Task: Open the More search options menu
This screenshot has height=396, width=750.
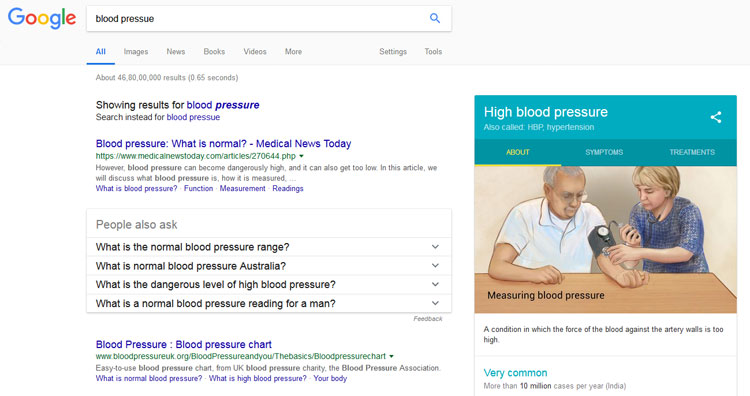Action: 293,52
